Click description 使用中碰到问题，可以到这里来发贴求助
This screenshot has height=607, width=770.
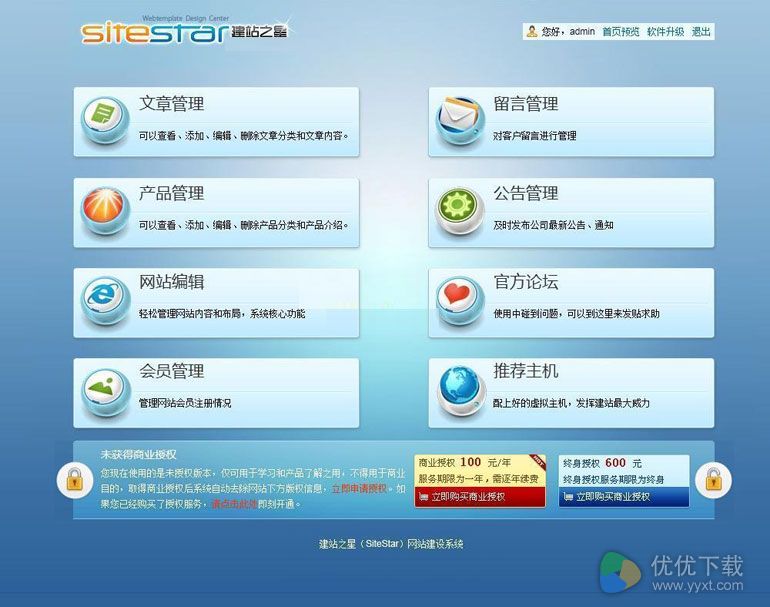click(x=577, y=314)
